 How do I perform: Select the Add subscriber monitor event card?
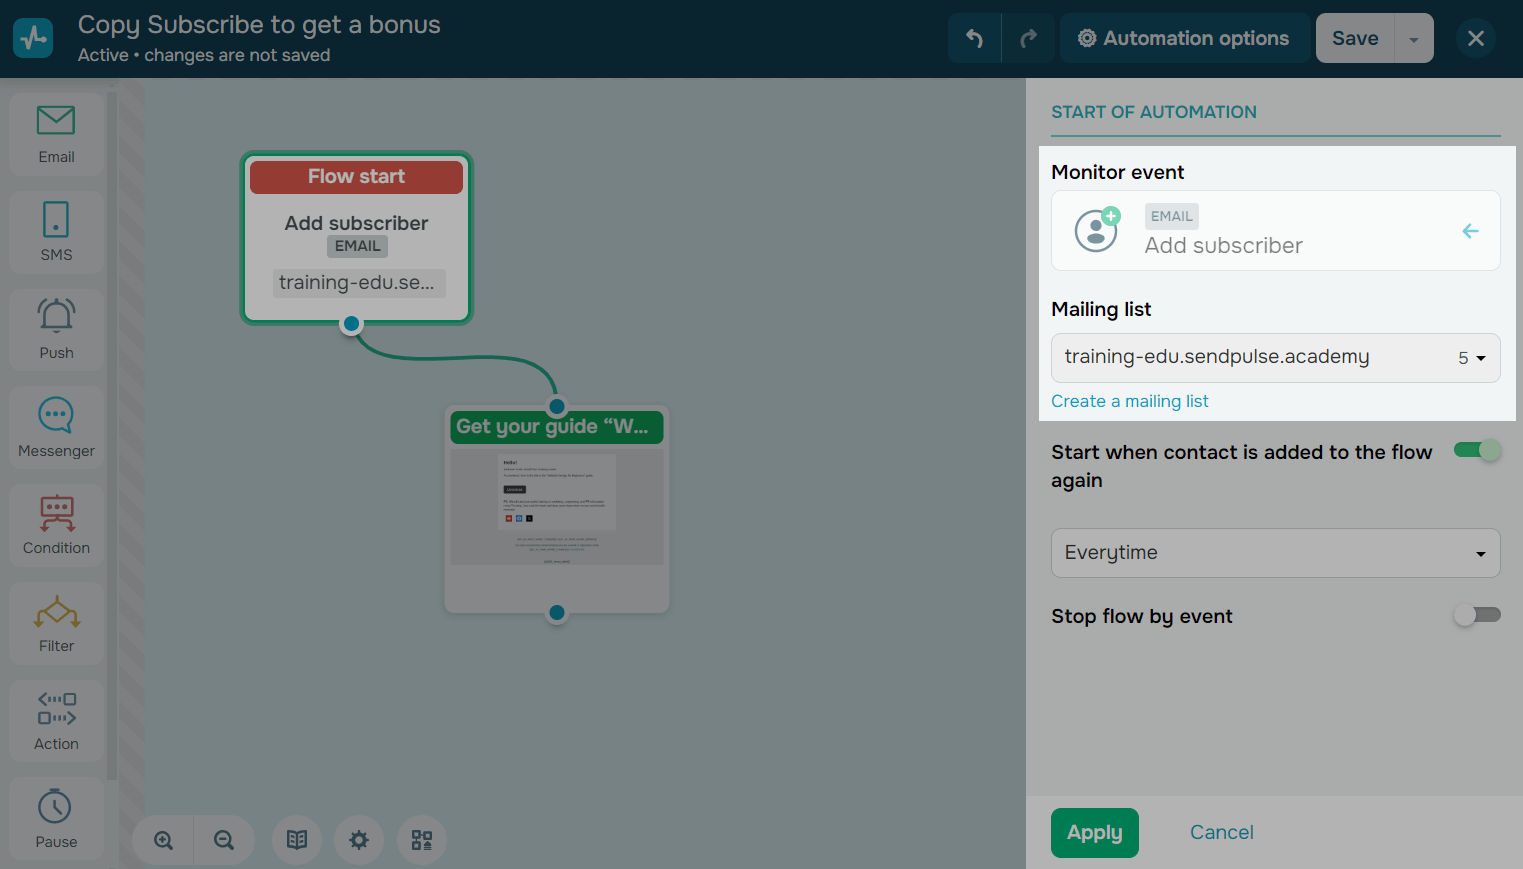pyautogui.click(x=1275, y=230)
